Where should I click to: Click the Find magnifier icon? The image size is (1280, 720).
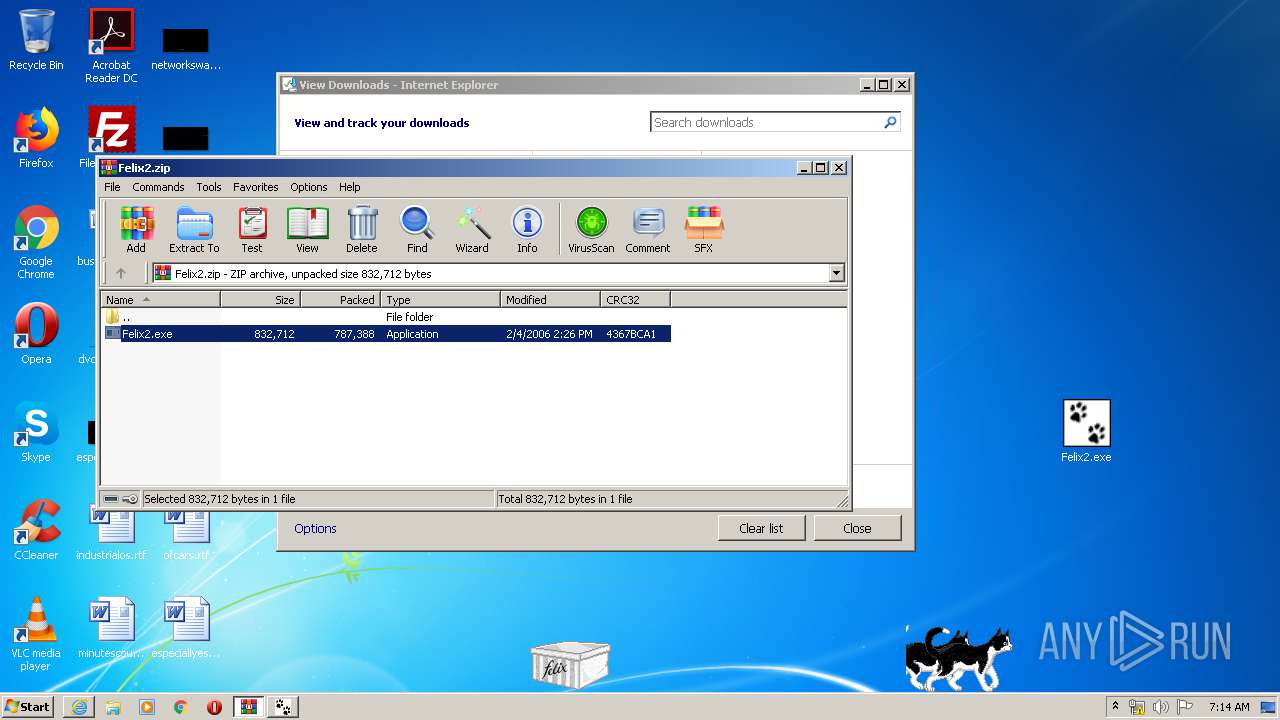[417, 230]
